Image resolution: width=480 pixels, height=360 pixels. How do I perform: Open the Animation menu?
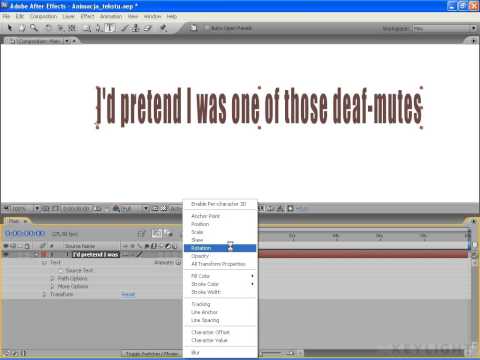[x=111, y=16]
